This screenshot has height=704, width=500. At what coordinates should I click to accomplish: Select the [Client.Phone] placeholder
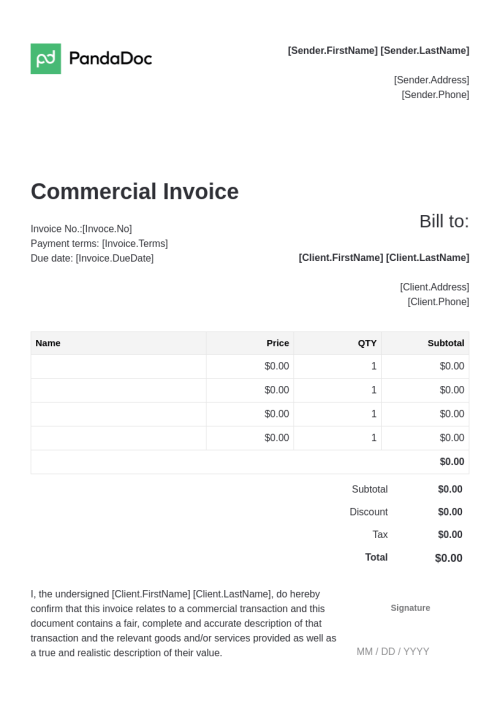tap(438, 302)
